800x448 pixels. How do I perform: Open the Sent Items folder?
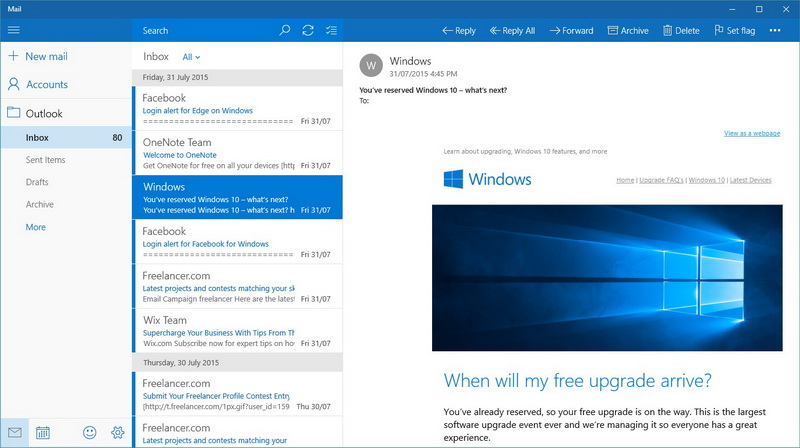coord(46,160)
